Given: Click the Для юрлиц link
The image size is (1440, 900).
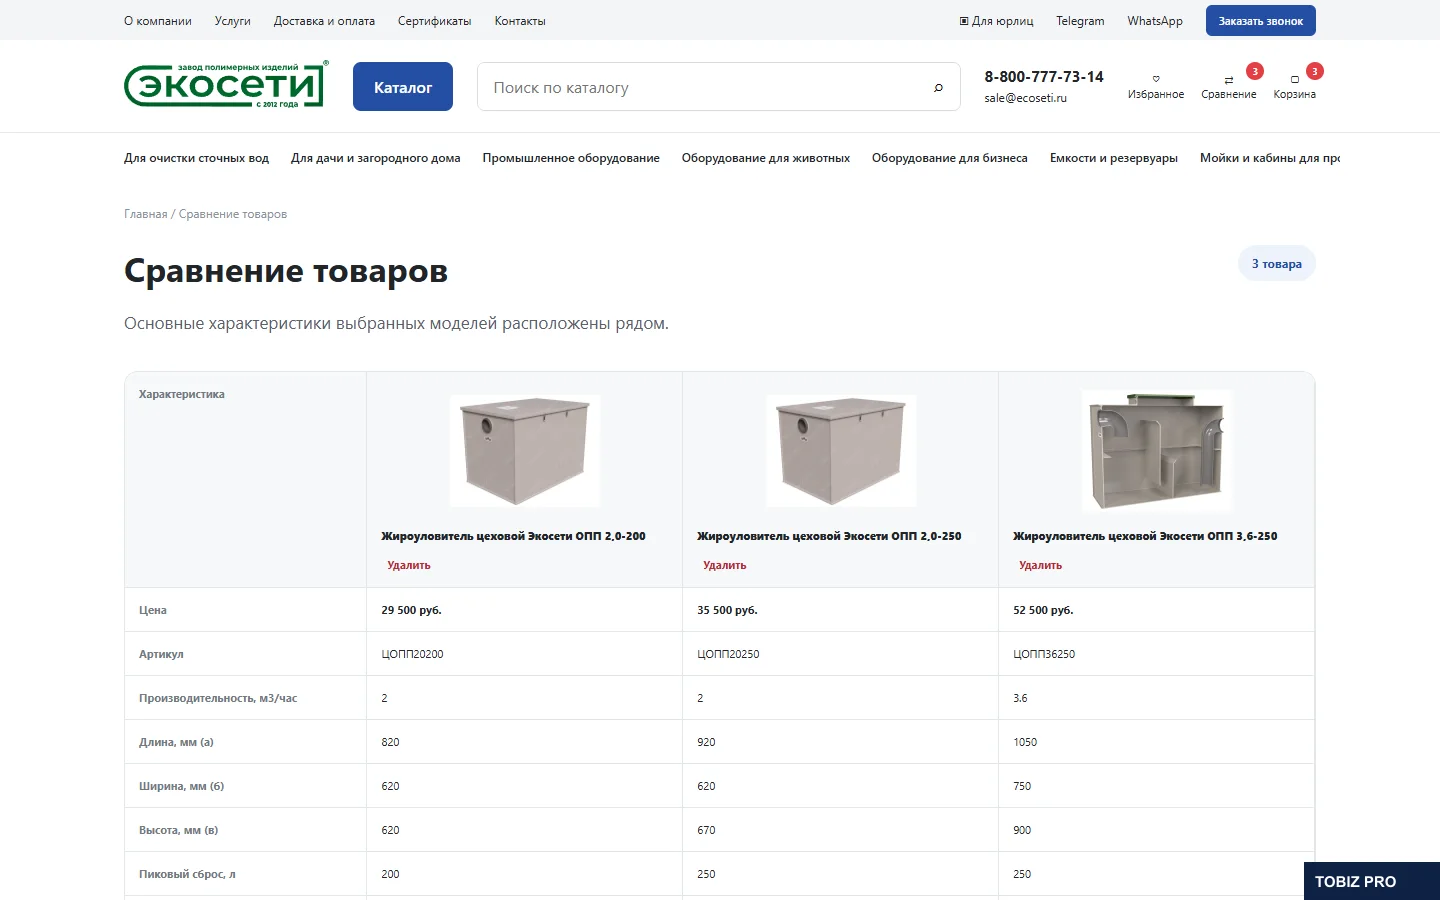Looking at the screenshot, I should pyautogui.click(x=997, y=21).
